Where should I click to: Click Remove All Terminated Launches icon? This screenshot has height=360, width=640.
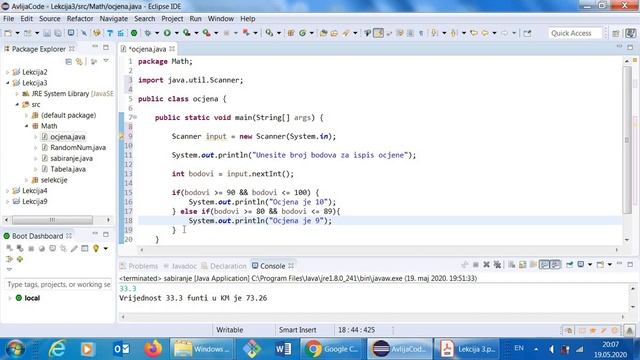(497, 265)
